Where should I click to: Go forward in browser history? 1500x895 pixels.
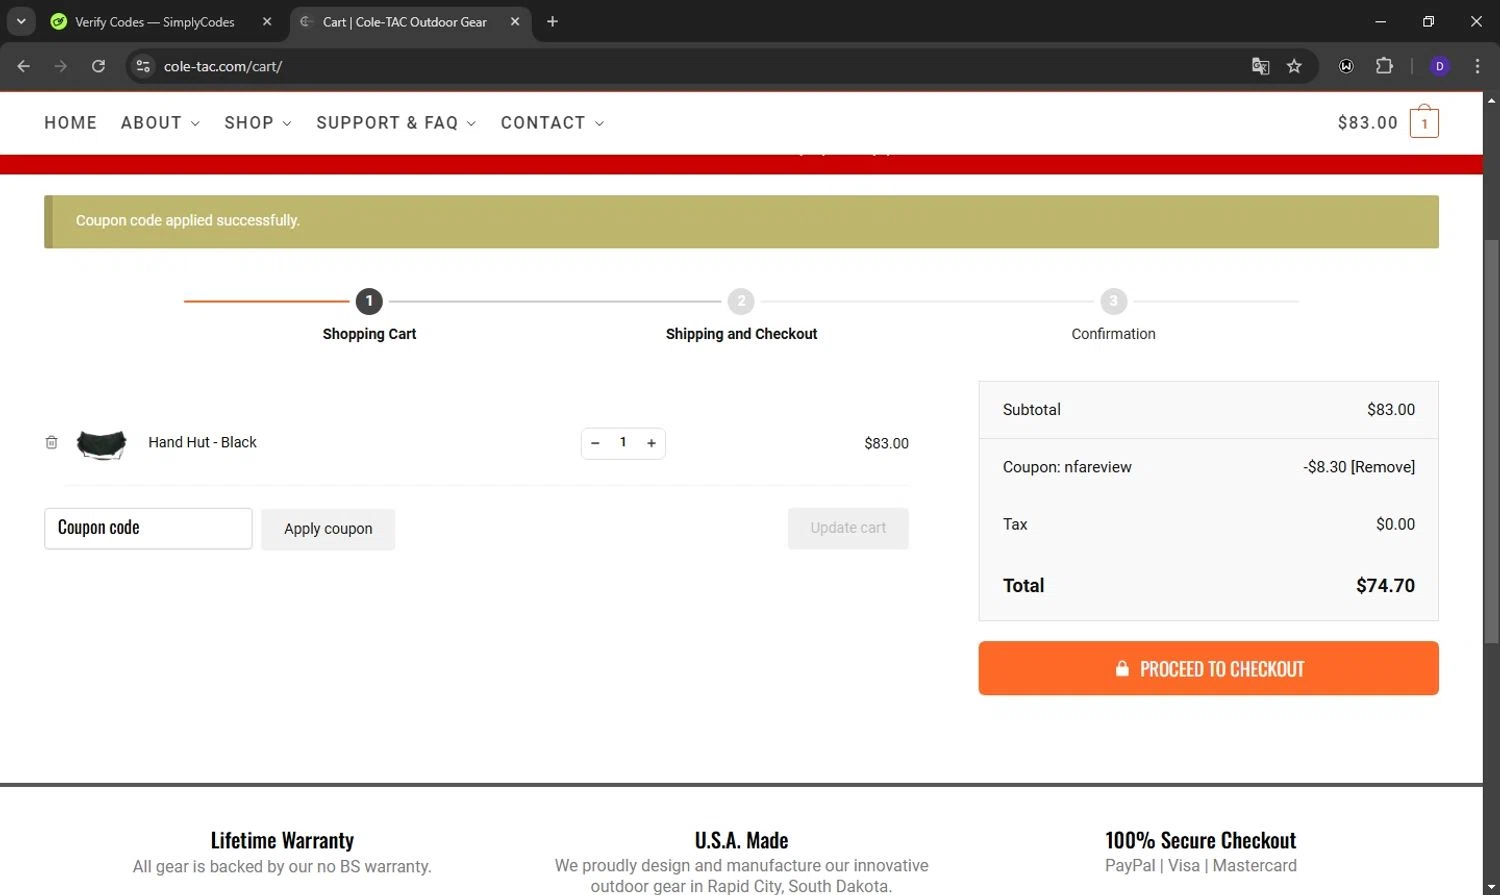61,66
